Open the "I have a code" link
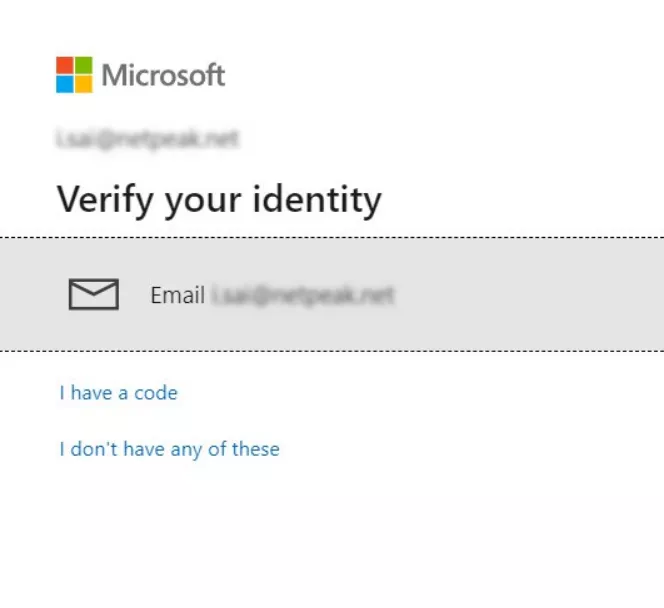Viewport: 664px width, 608px height. pos(119,393)
